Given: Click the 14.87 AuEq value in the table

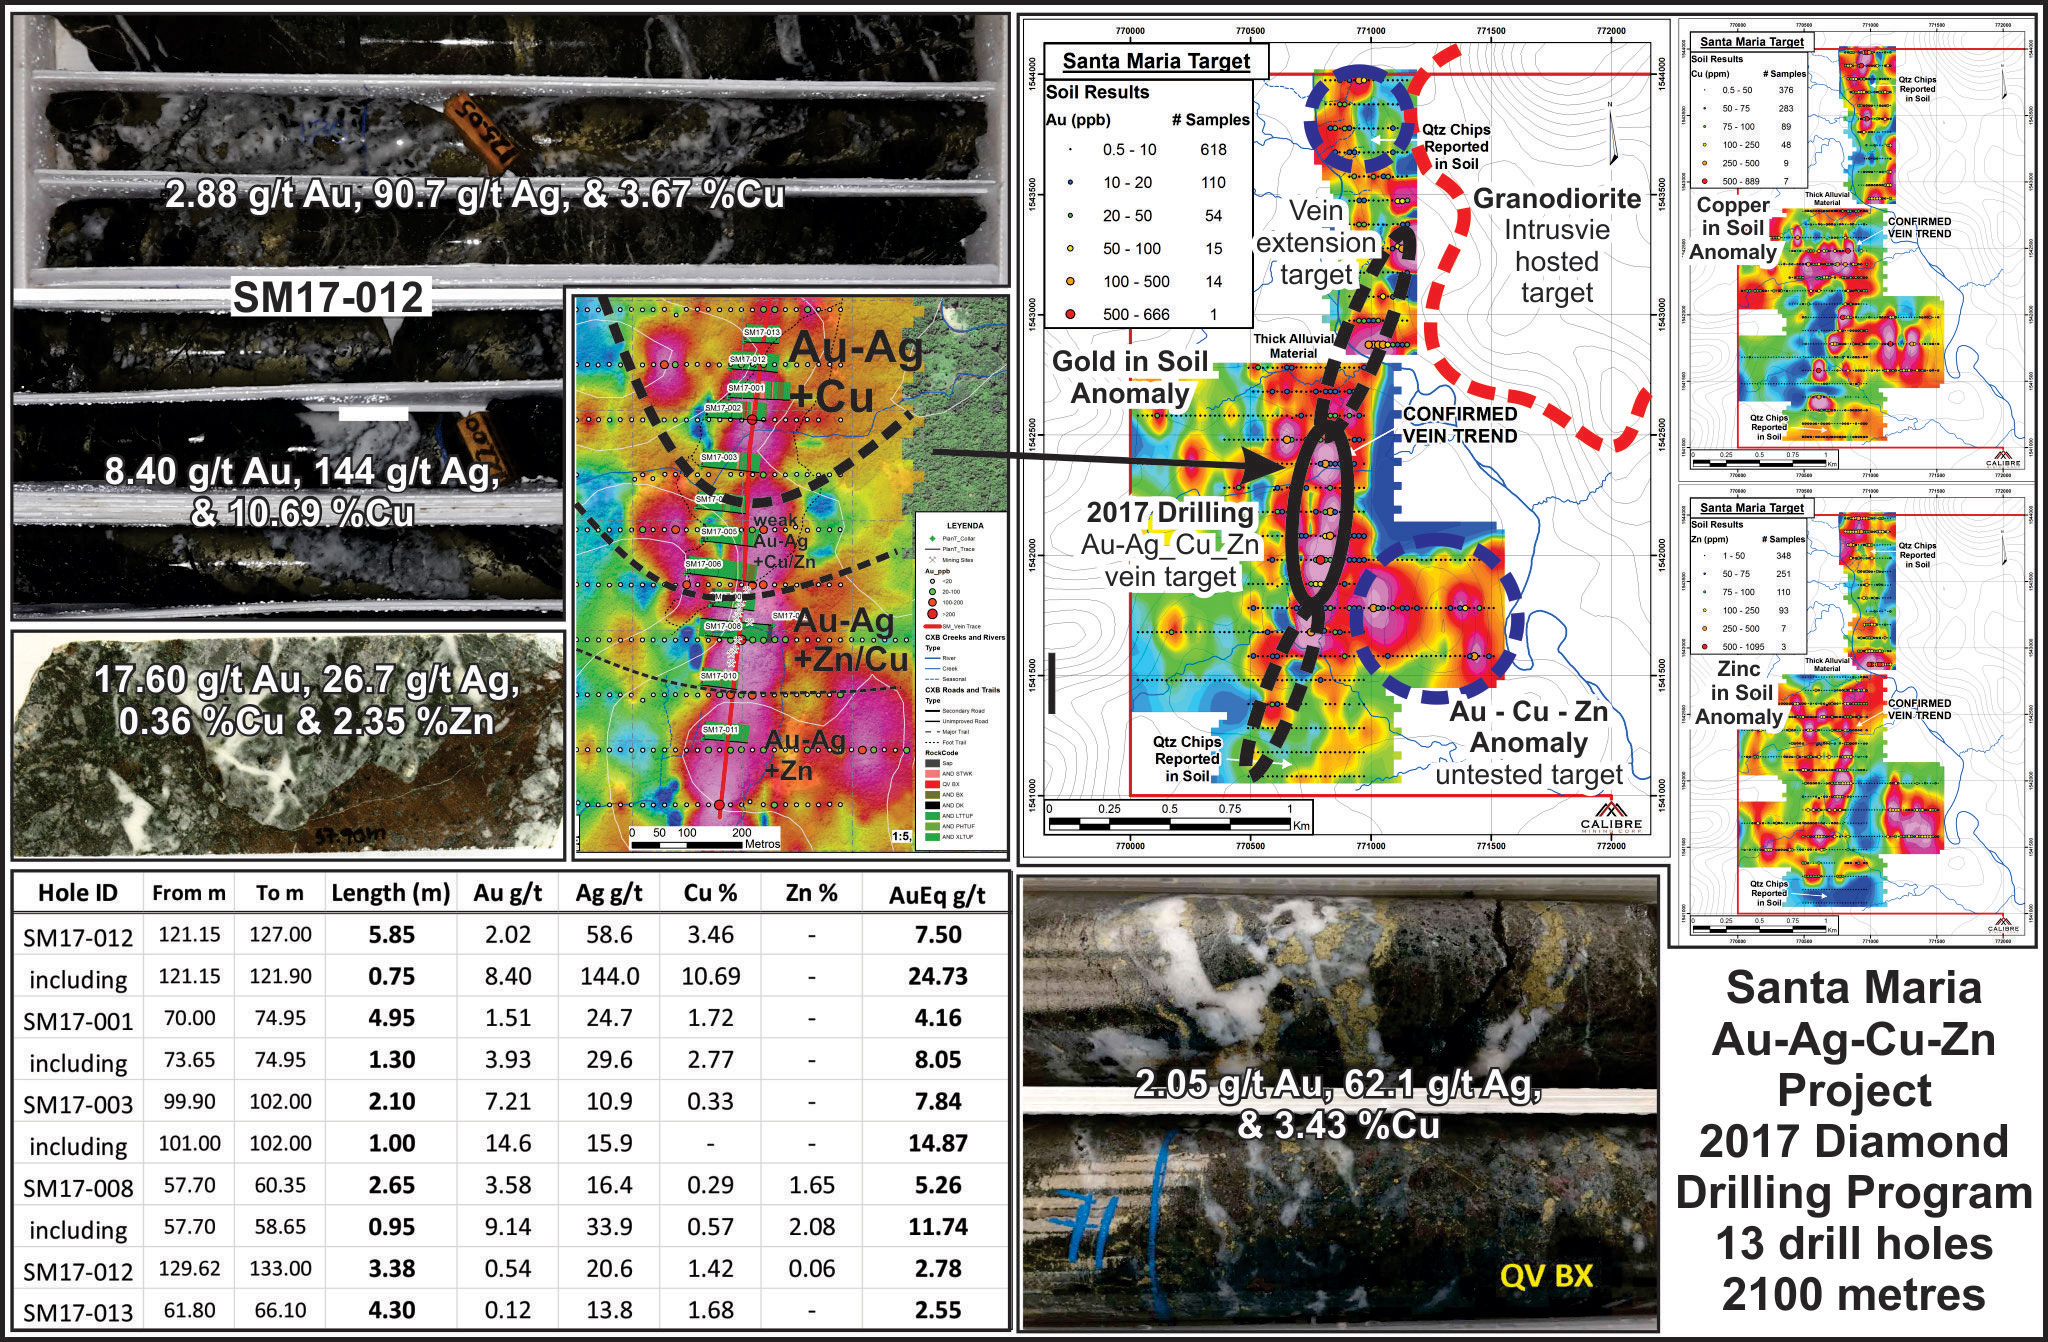Looking at the screenshot, I should tap(937, 1143).
